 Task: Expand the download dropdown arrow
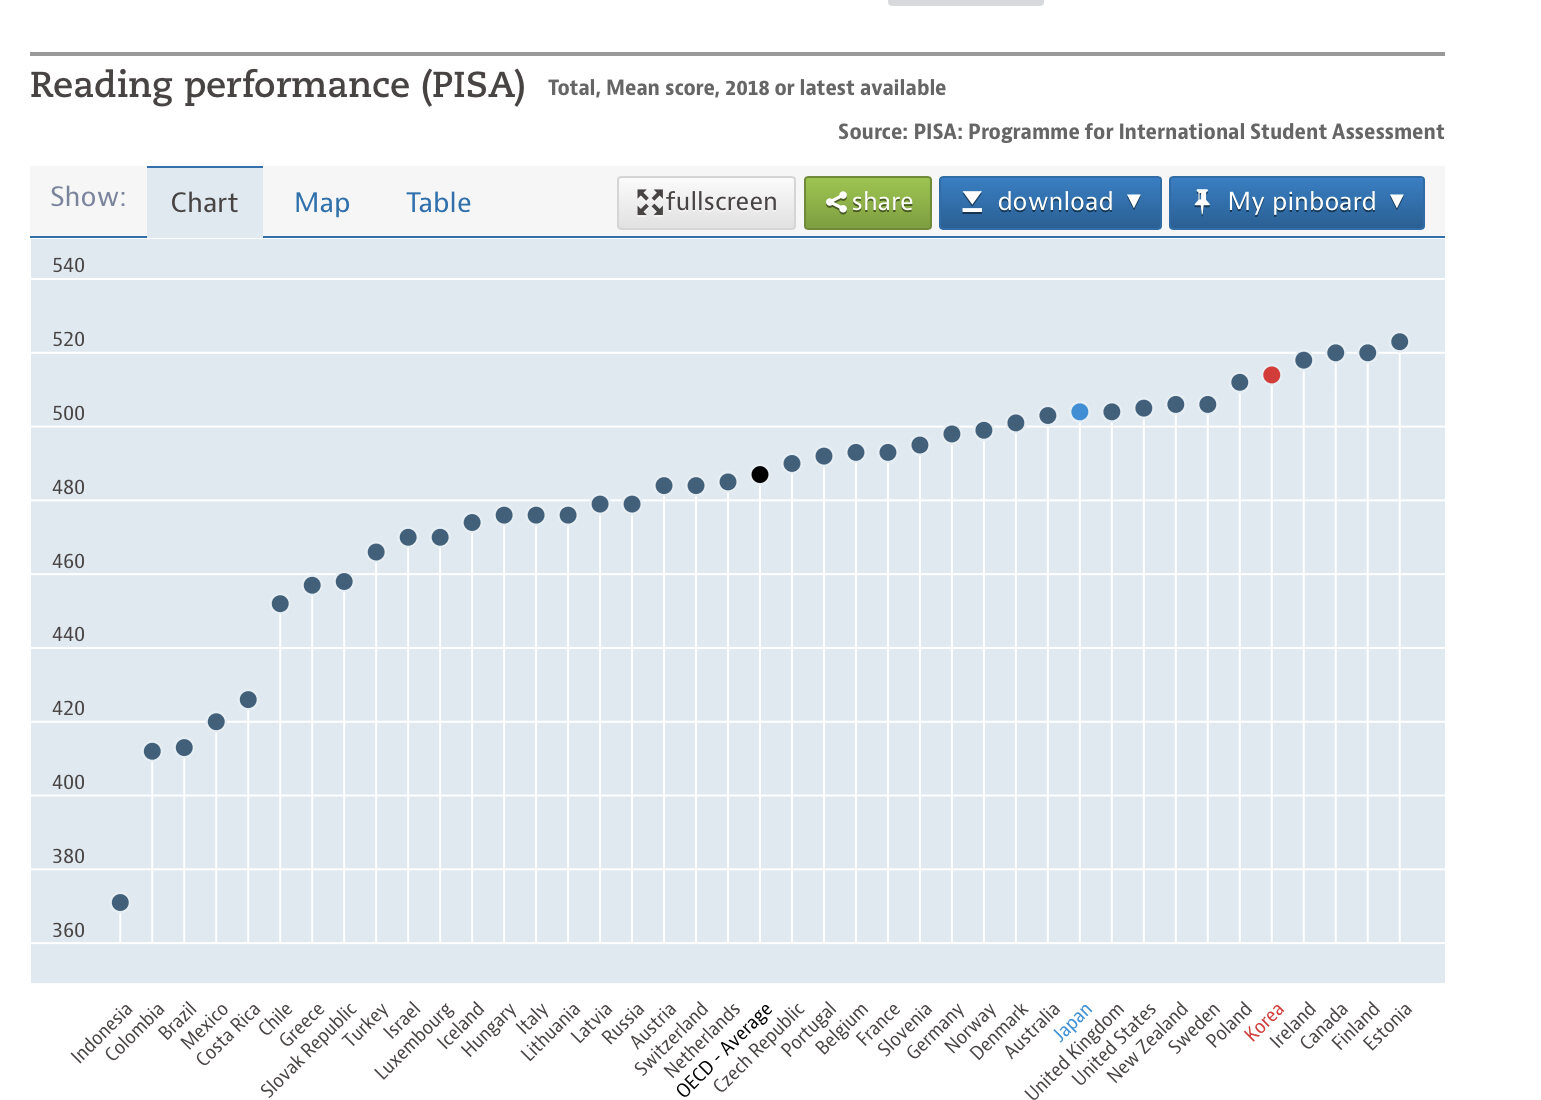(x=1134, y=201)
